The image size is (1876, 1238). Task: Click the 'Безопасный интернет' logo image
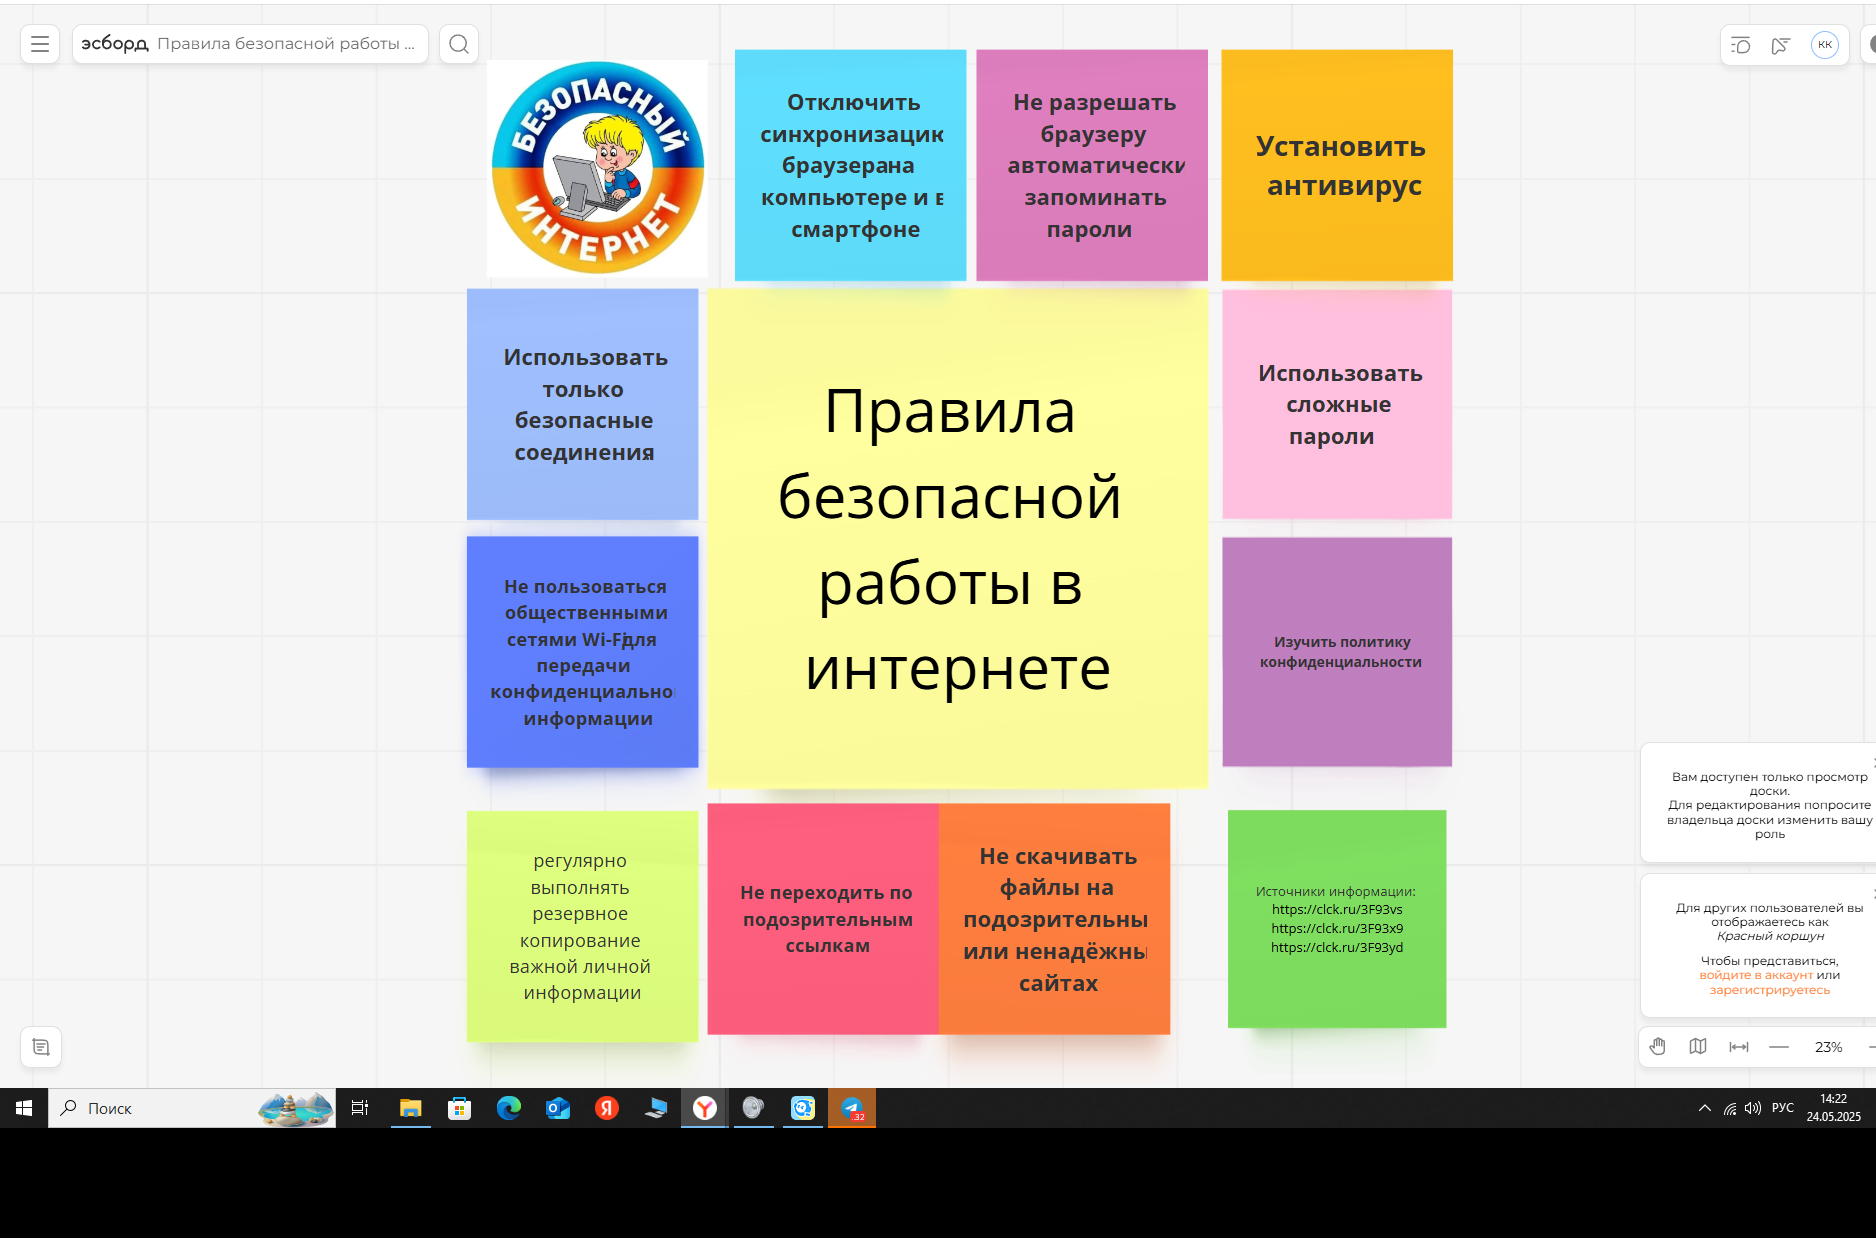(x=597, y=168)
